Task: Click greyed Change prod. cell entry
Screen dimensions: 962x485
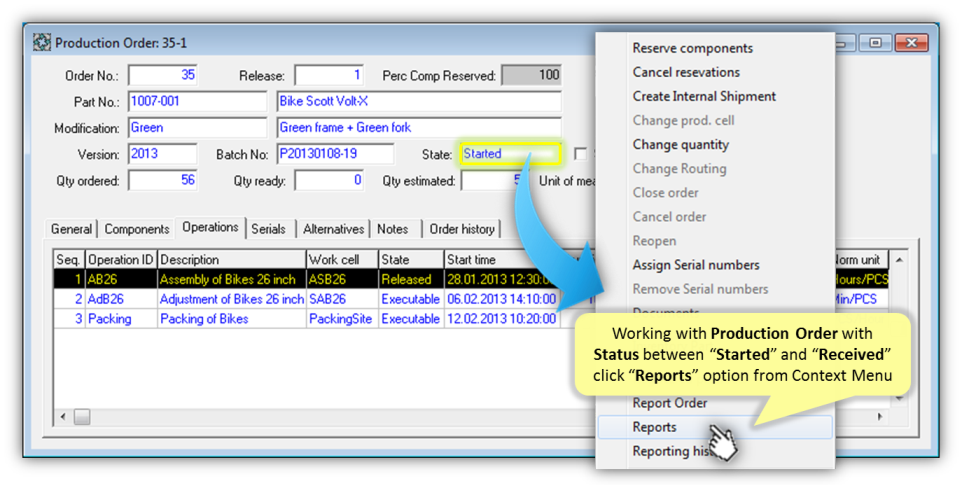Action: 683,120
